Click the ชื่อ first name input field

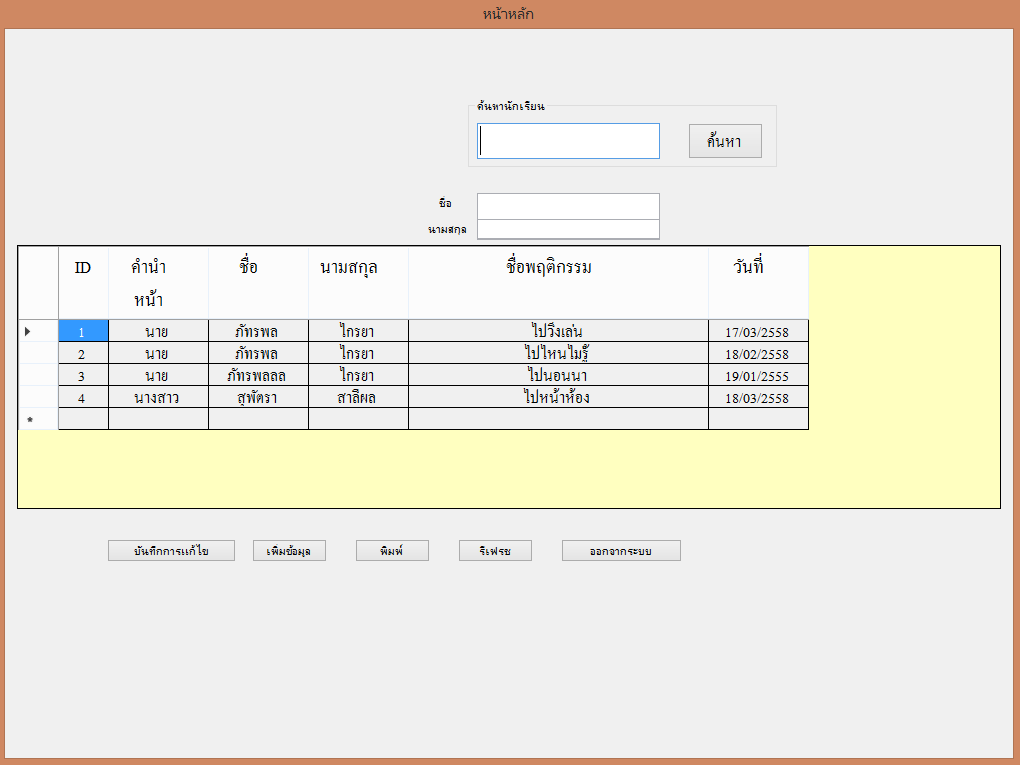(x=568, y=206)
